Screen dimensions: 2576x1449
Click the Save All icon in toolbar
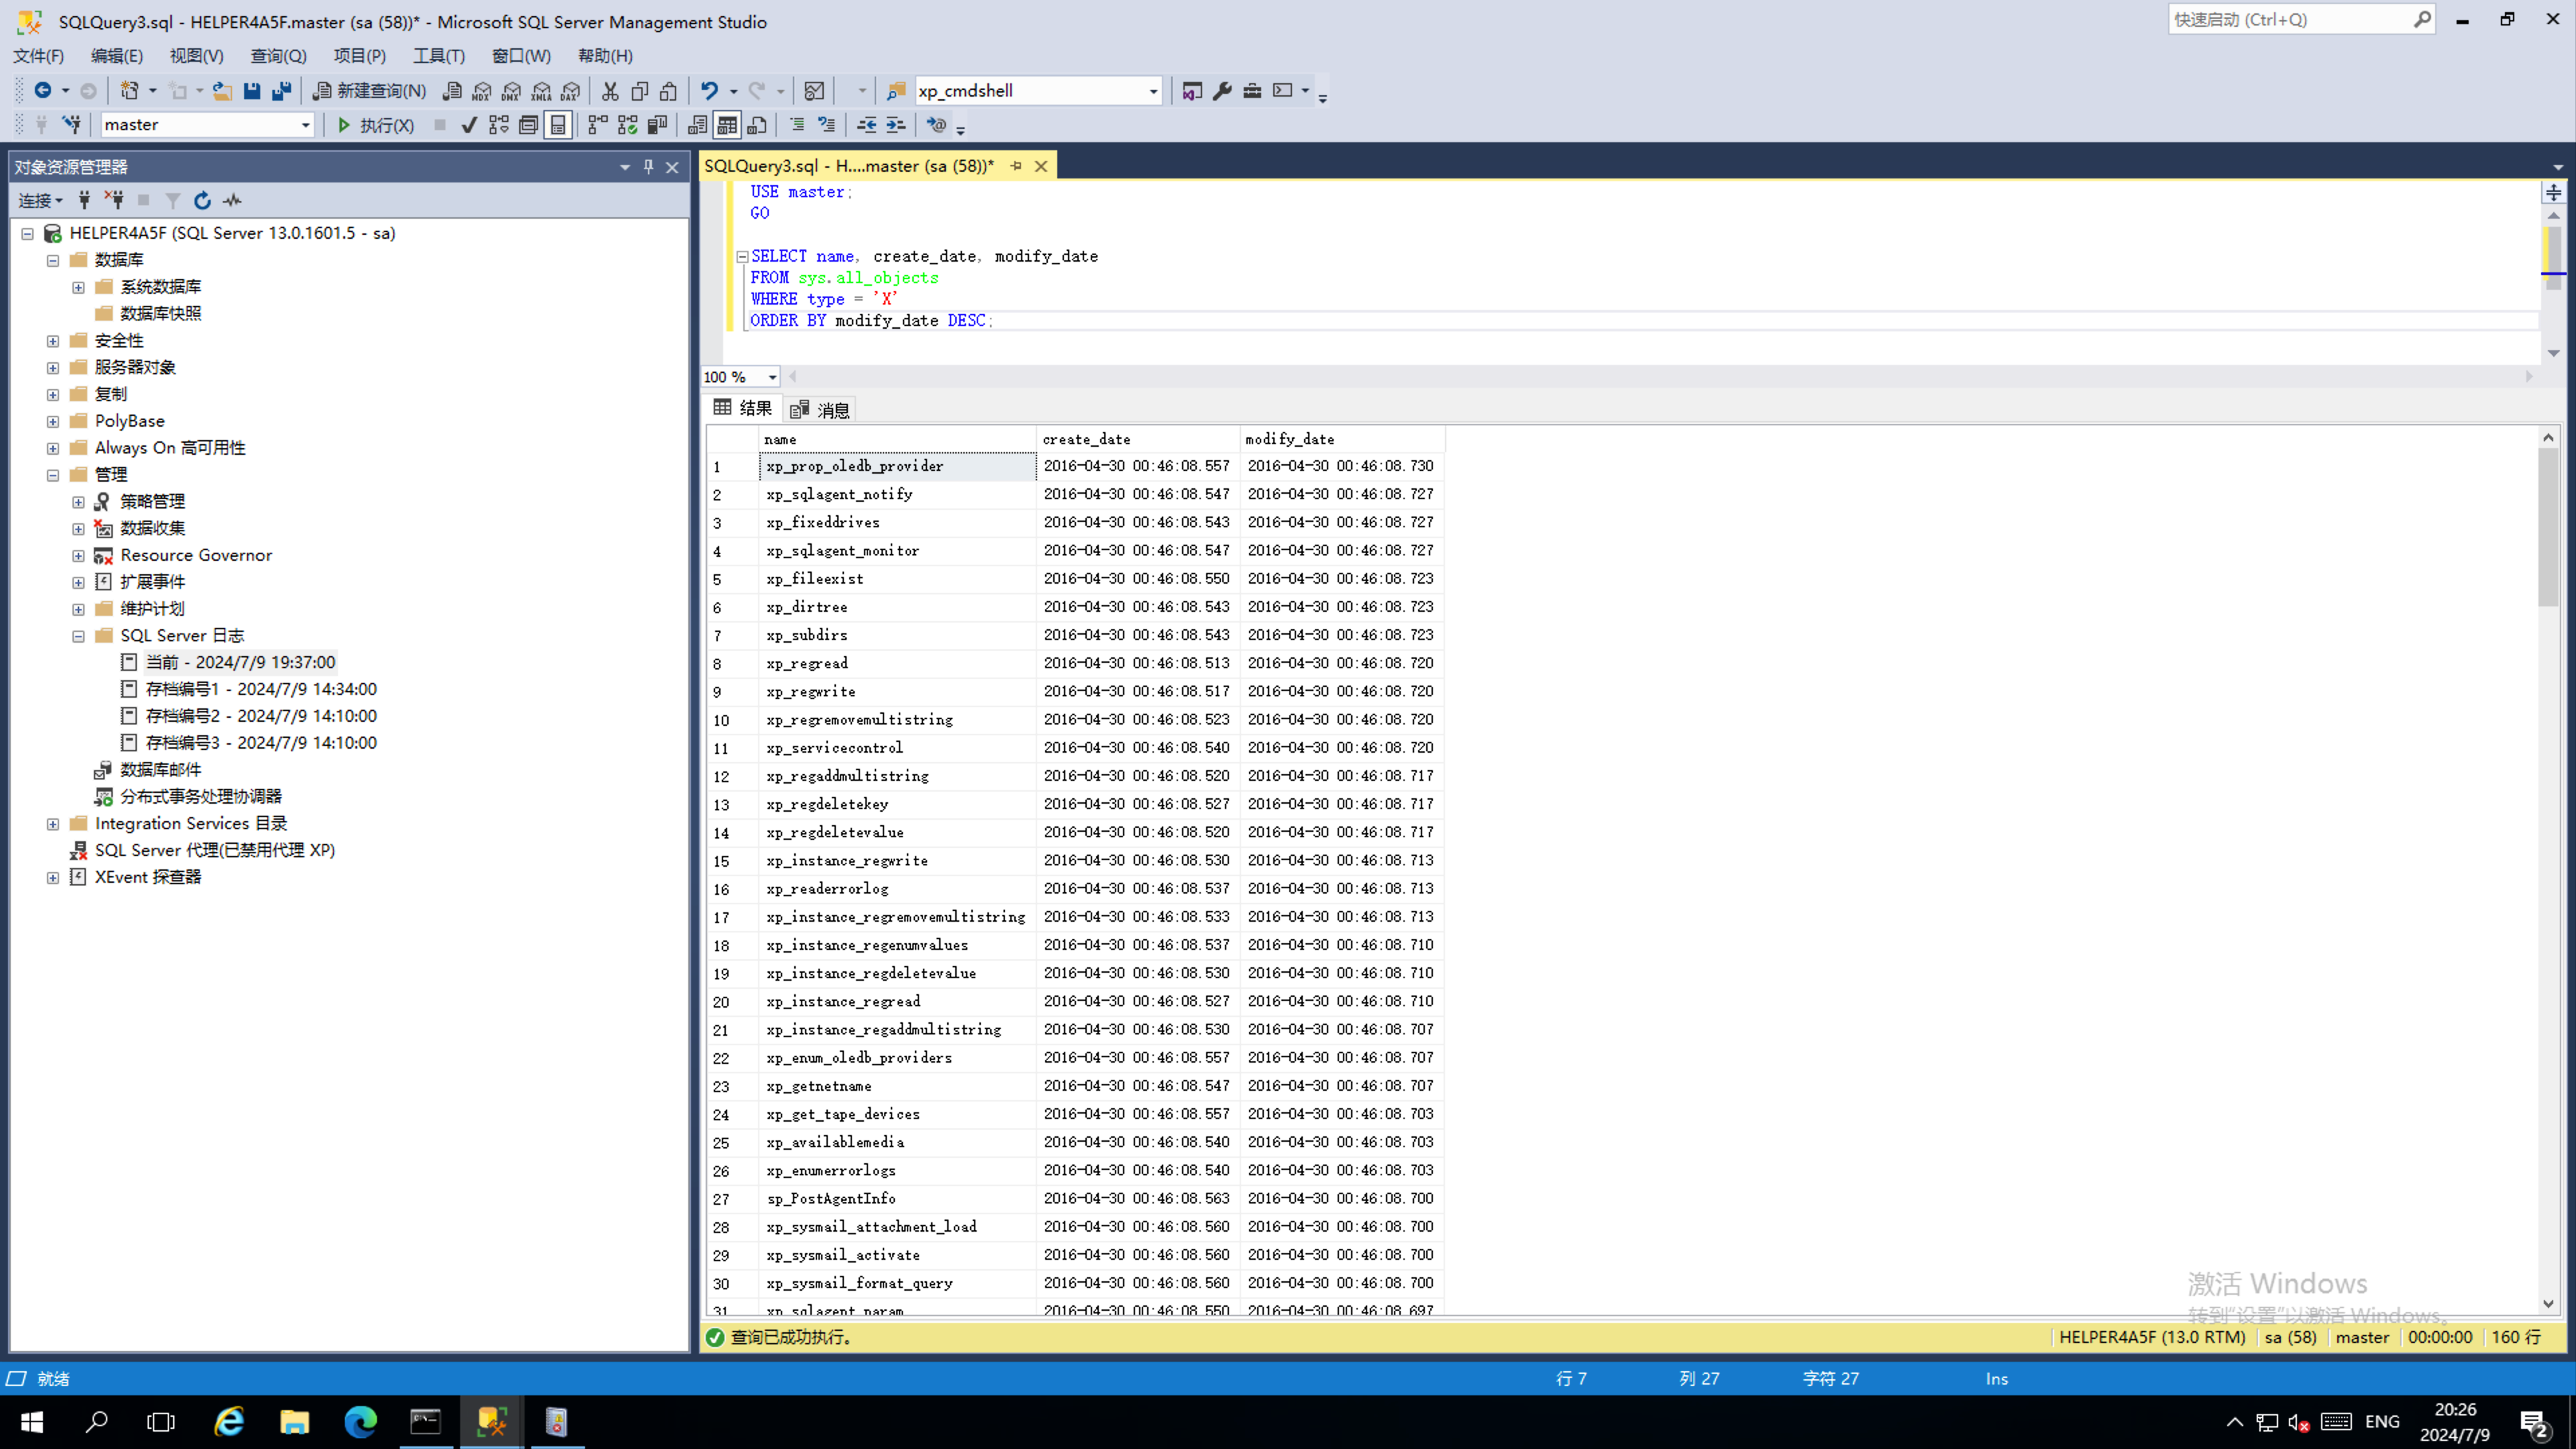(282, 91)
